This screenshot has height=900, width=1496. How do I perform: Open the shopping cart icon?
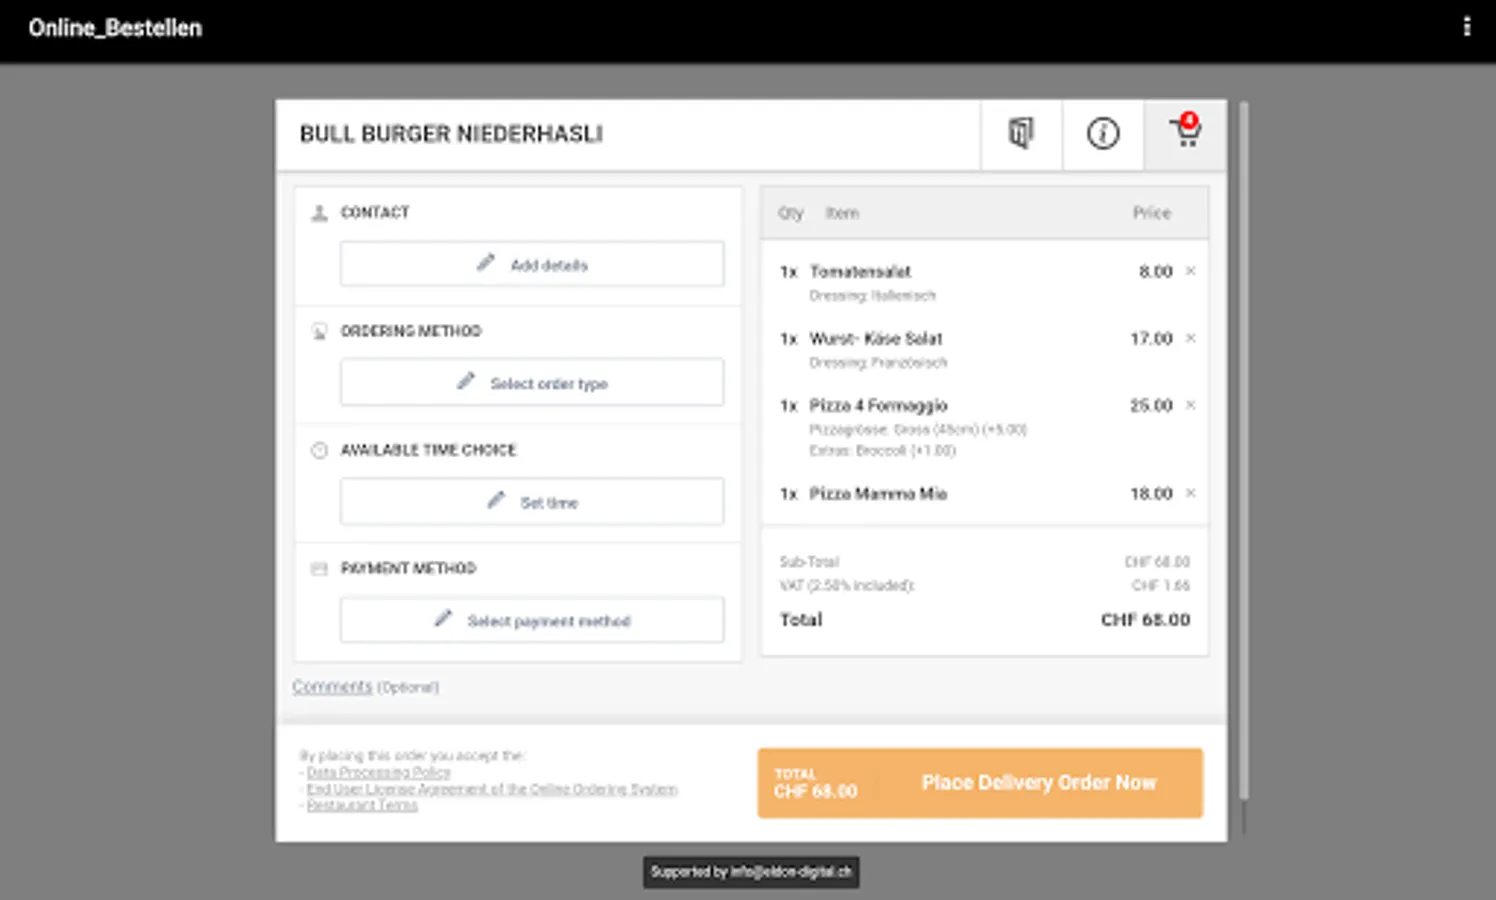(x=1186, y=133)
